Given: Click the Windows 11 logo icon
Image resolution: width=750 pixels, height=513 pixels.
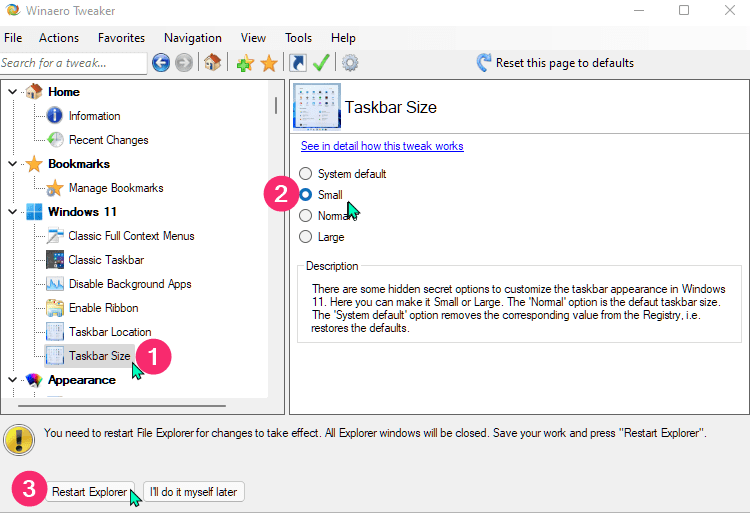Looking at the screenshot, I should point(34,211).
